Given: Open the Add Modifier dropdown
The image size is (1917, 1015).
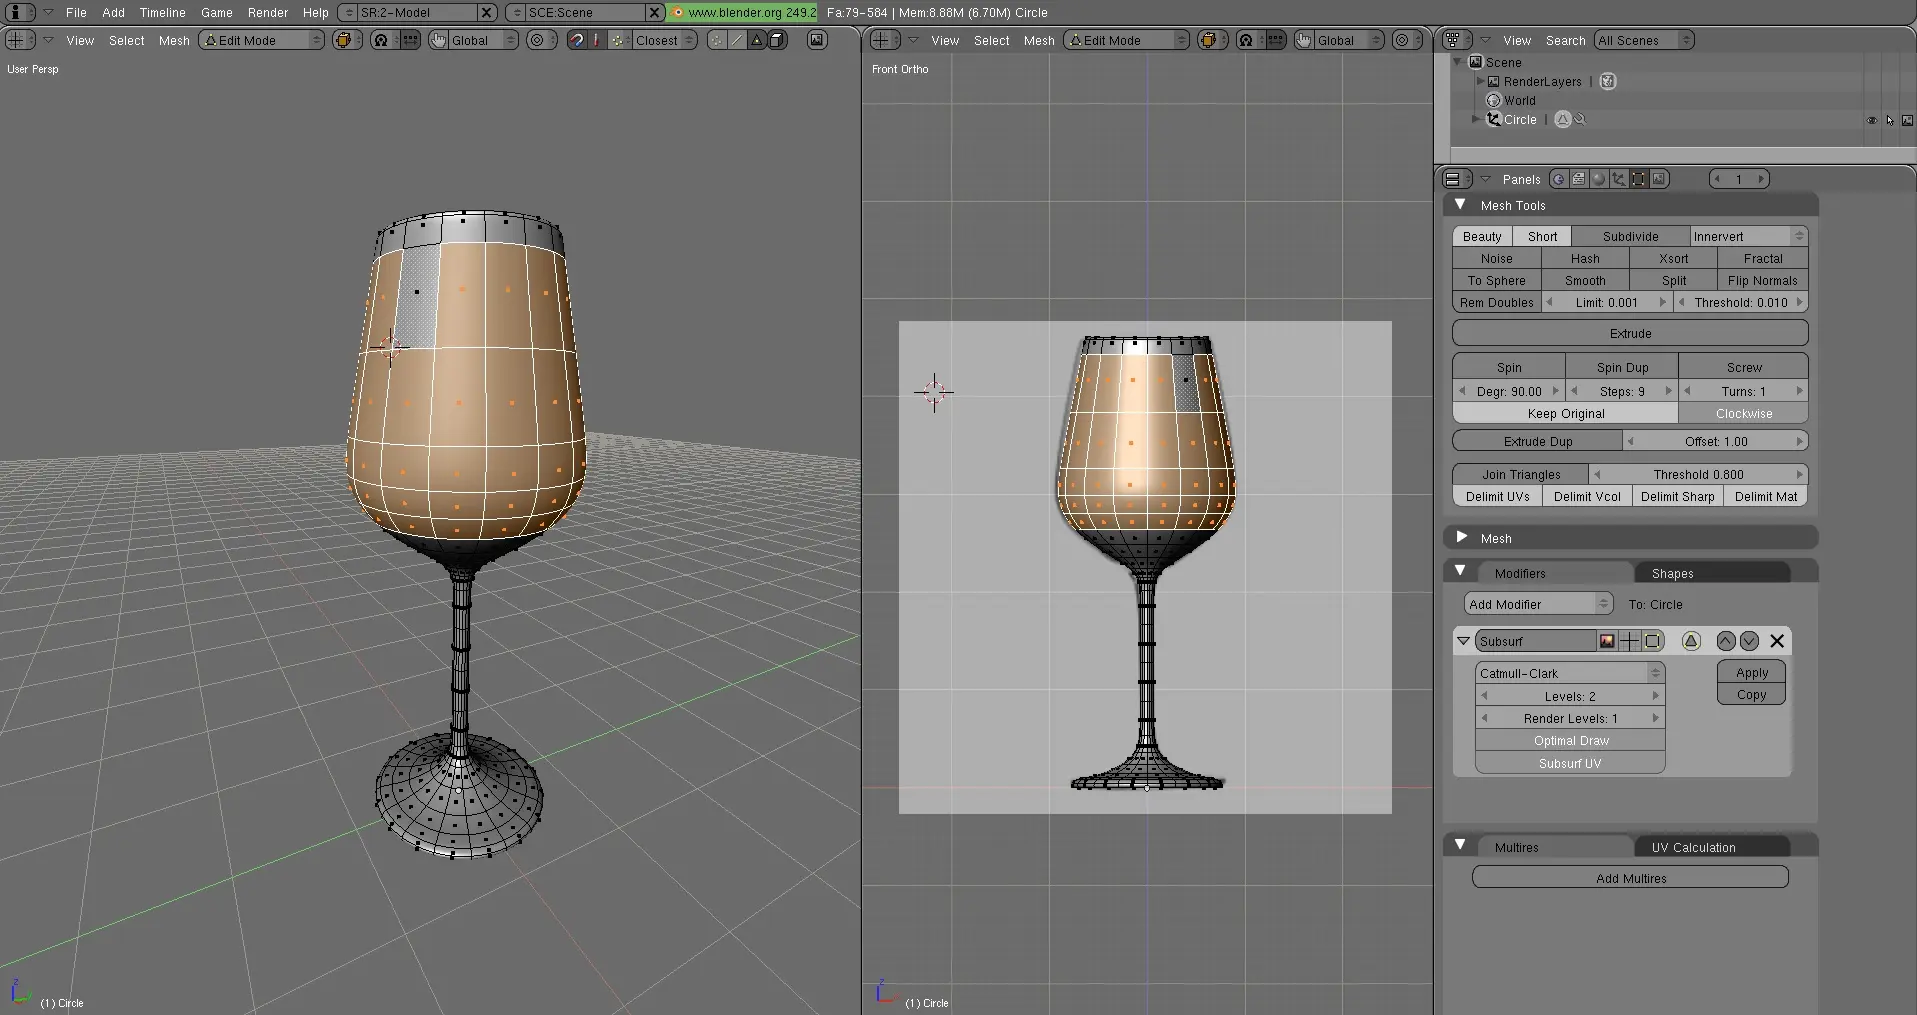Looking at the screenshot, I should 1538,604.
